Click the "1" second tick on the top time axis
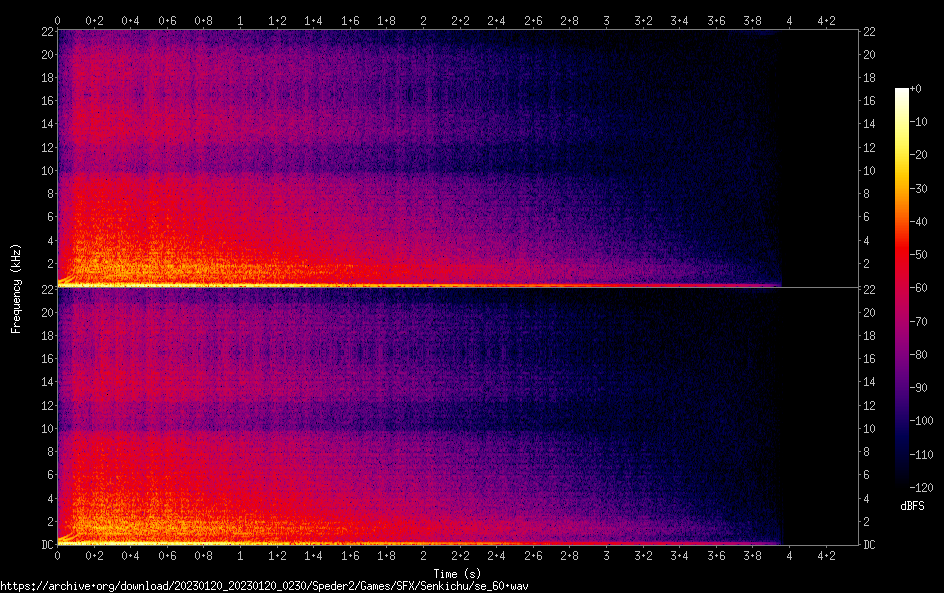Screen dimensions: 944x593 click(x=241, y=20)
